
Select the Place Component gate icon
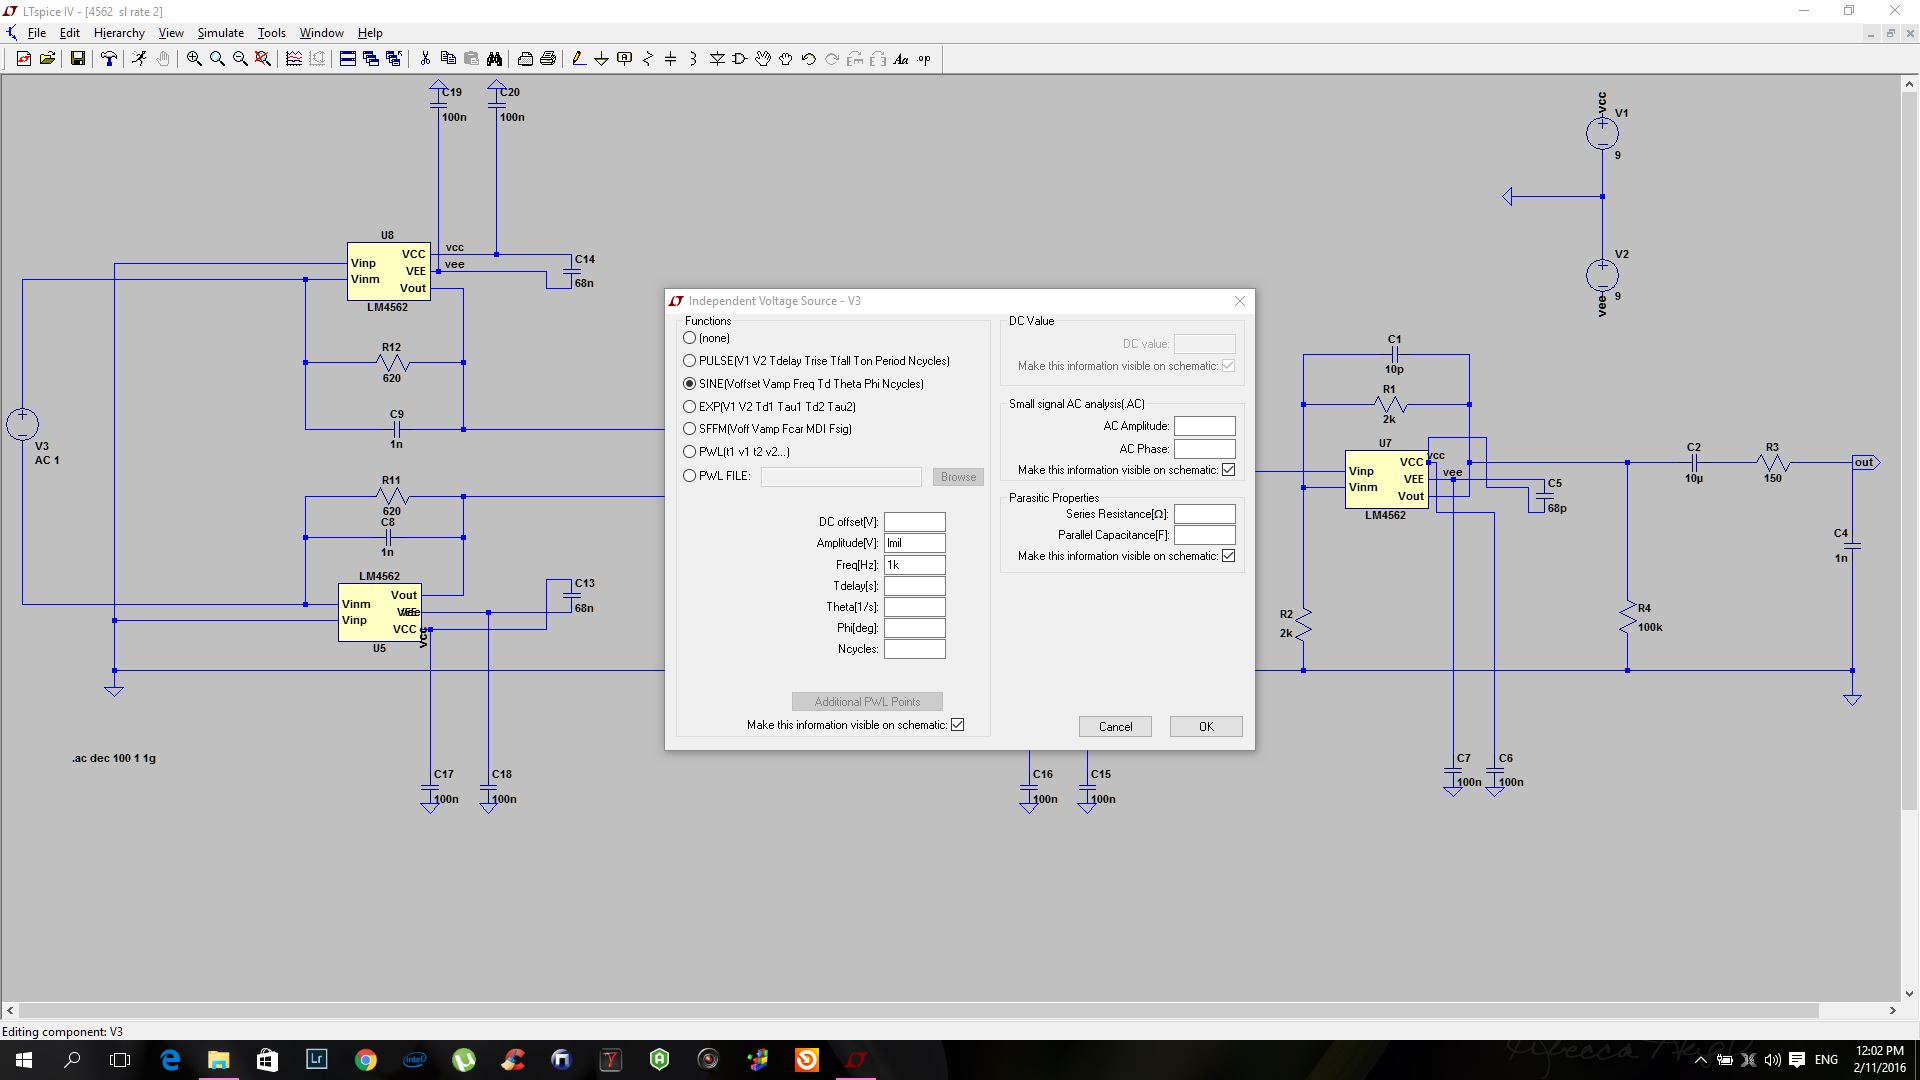click(740, 59)
